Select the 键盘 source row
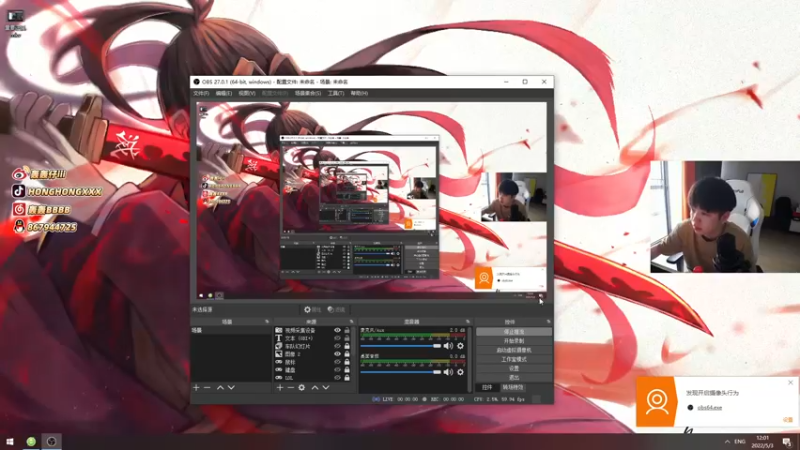800x450 pixels. click(312, 370)
